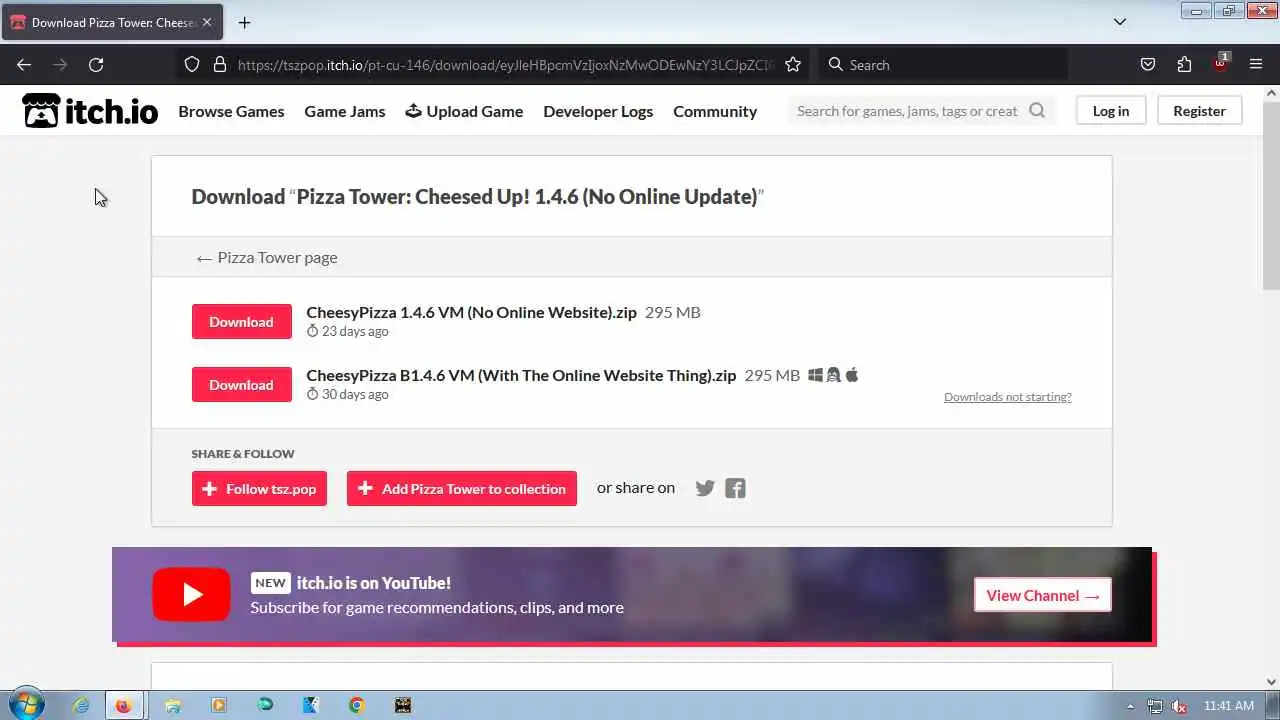Click the Windows platform icon

(815, 375)
